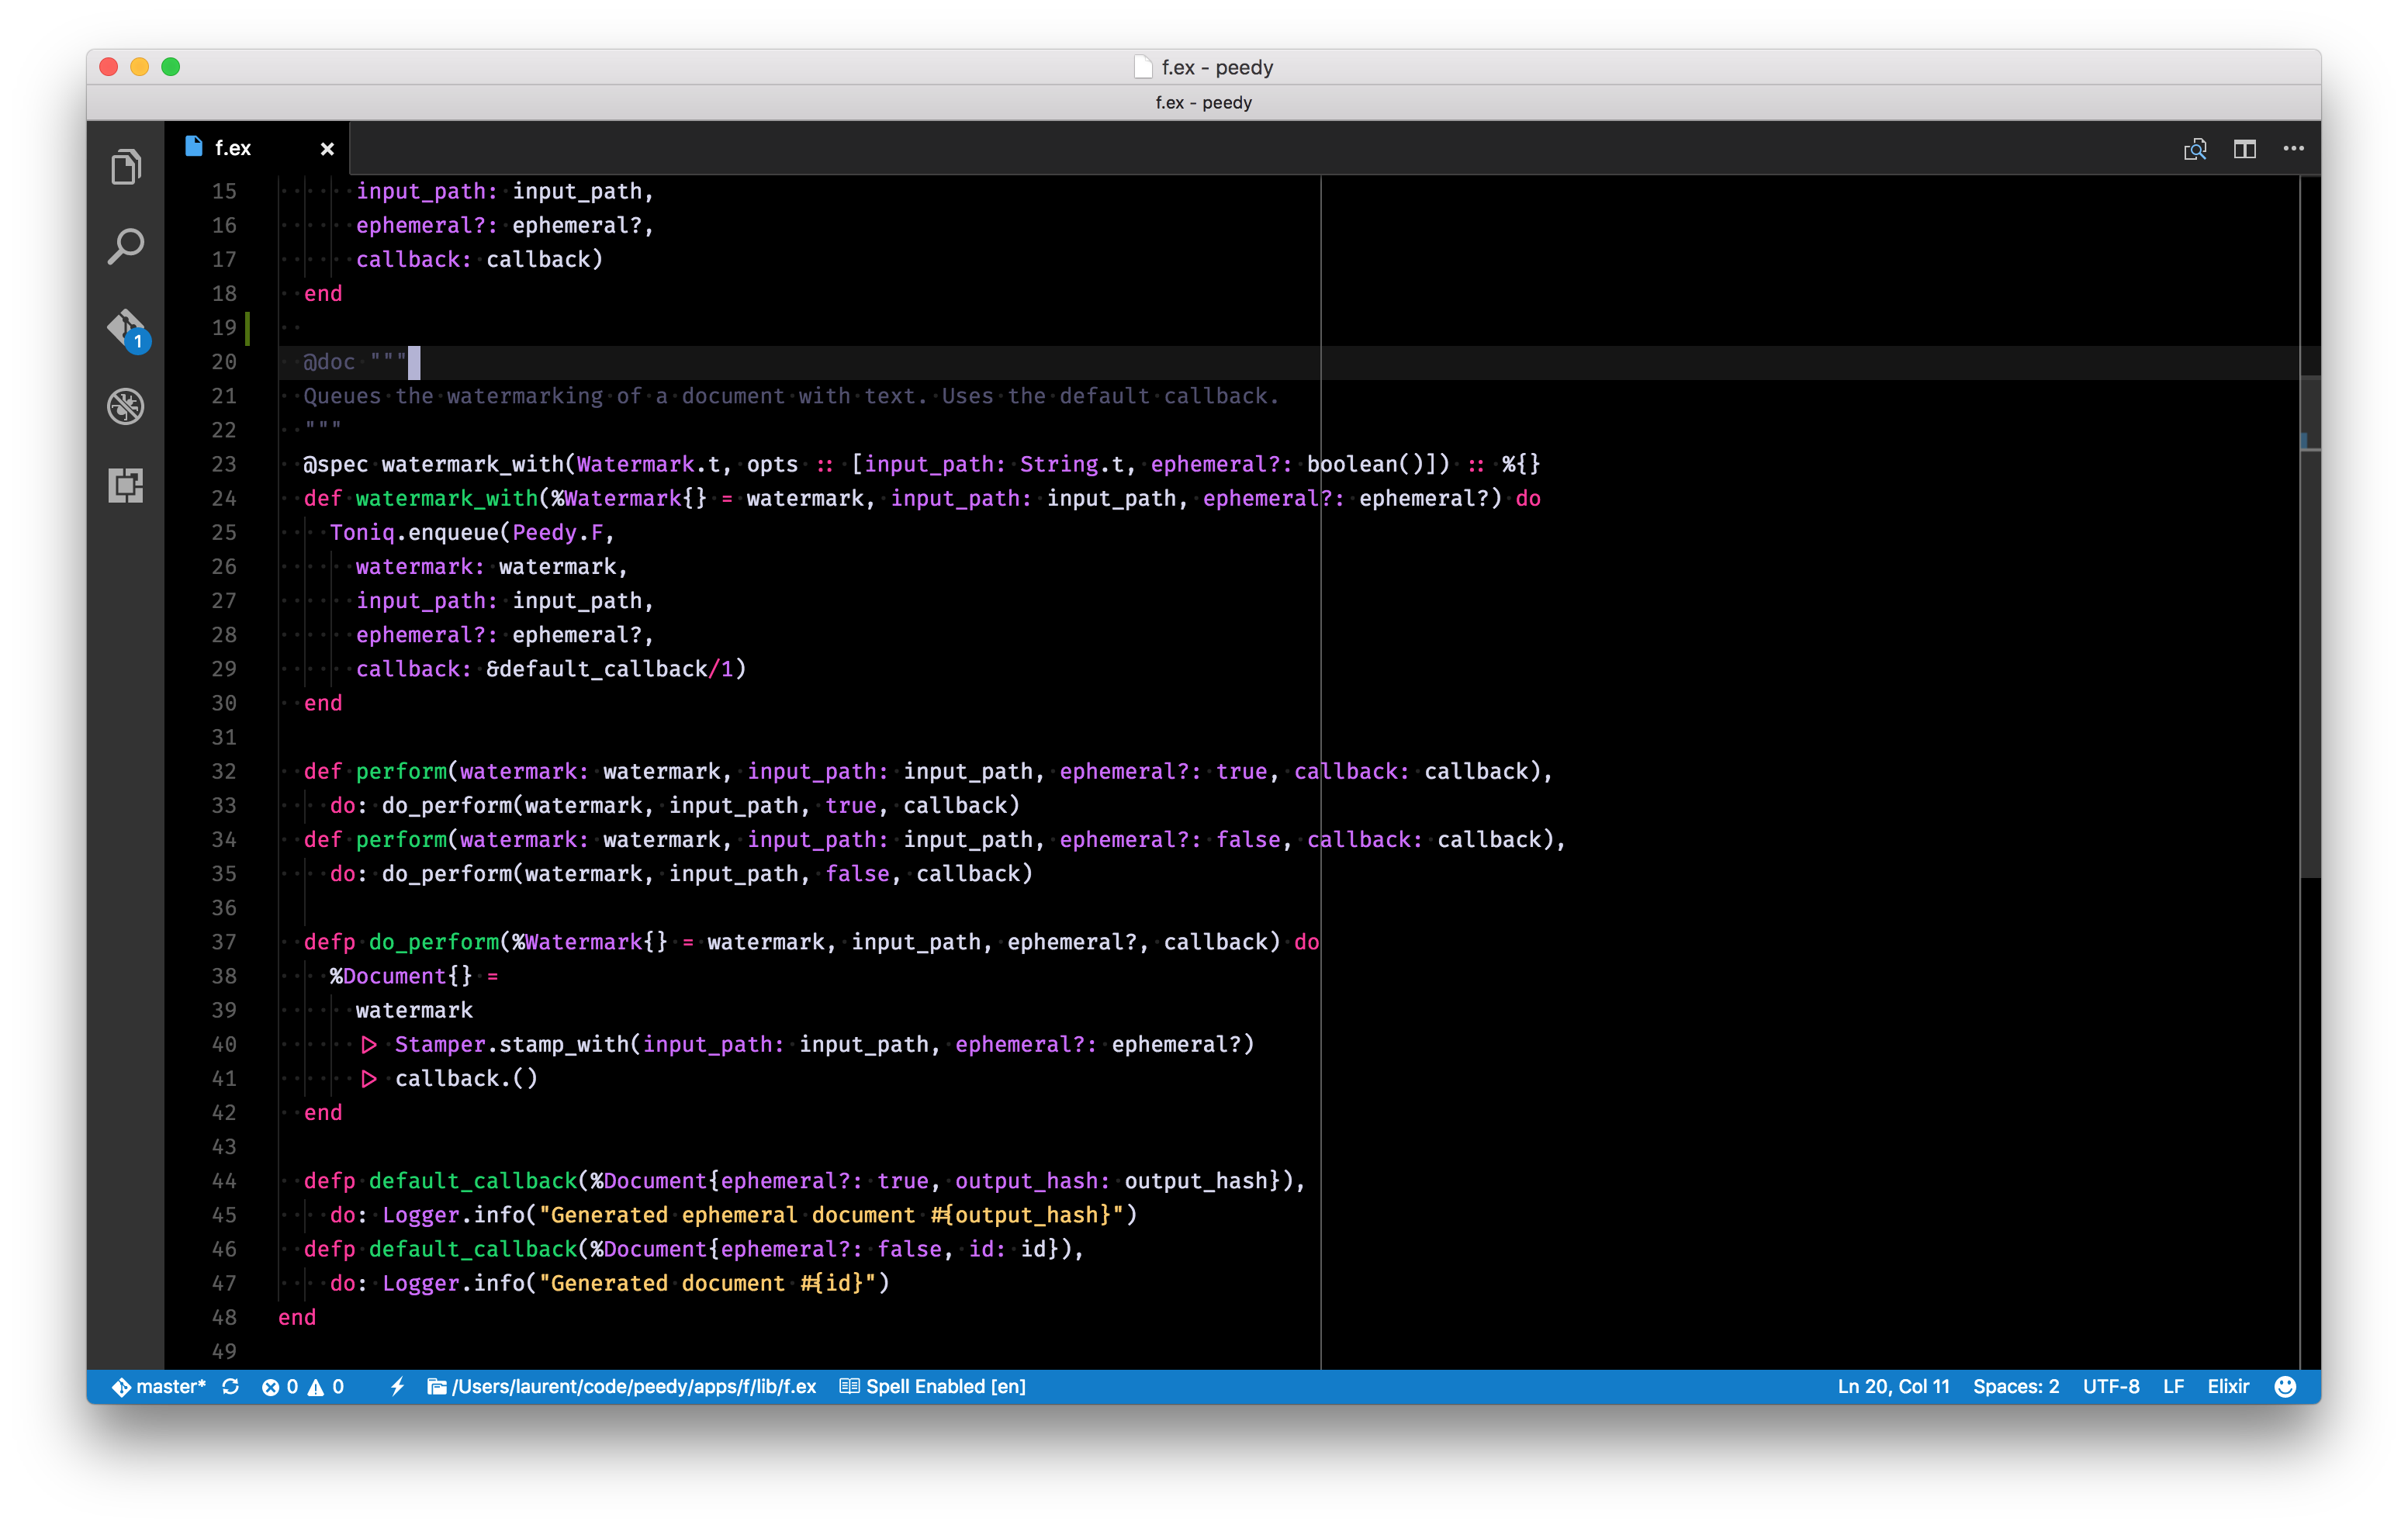2408x1528 pixels.
Task: Click the lightning bolt status icon
Action: pyautogui.click(x=397, y=1386)
